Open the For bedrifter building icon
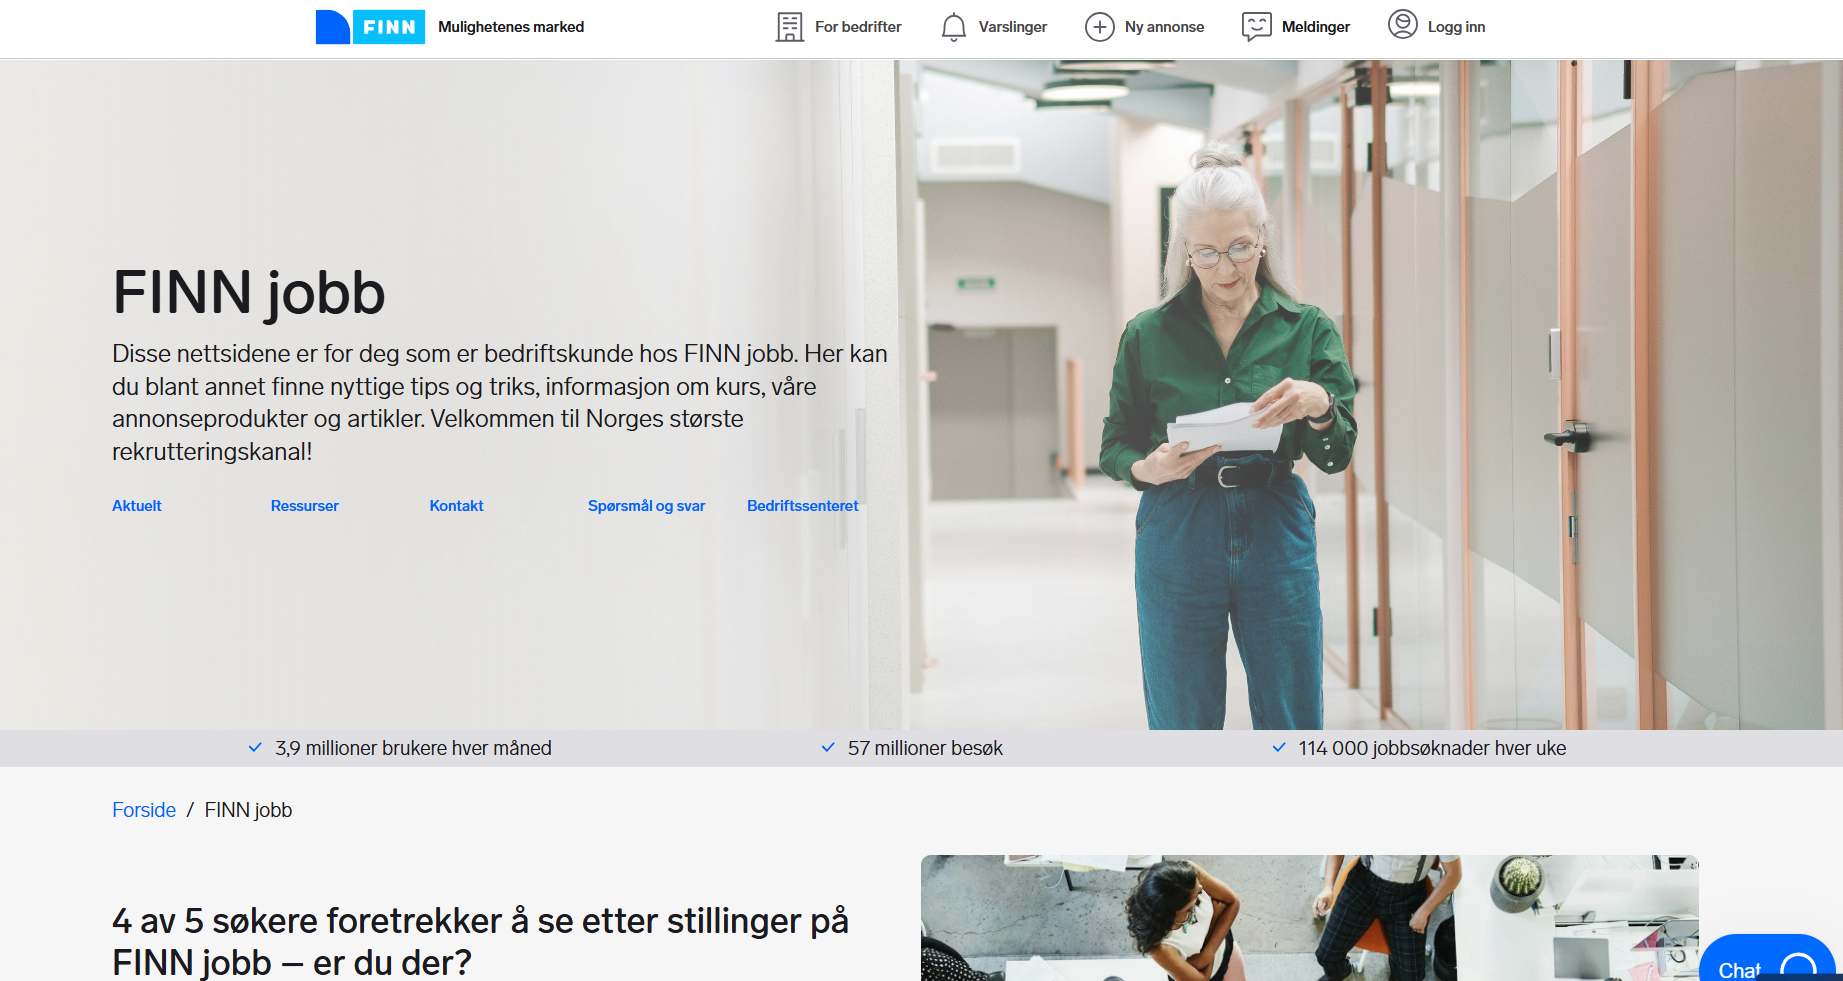Screen dimensions: 1843x981 (790, 27)
